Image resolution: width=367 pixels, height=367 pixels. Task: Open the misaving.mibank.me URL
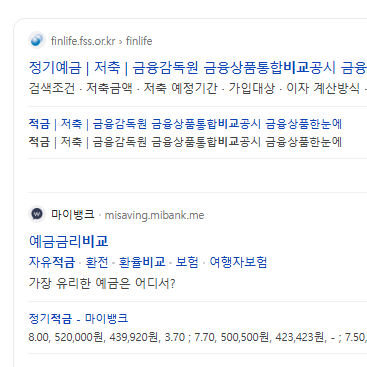click(154, 215)
